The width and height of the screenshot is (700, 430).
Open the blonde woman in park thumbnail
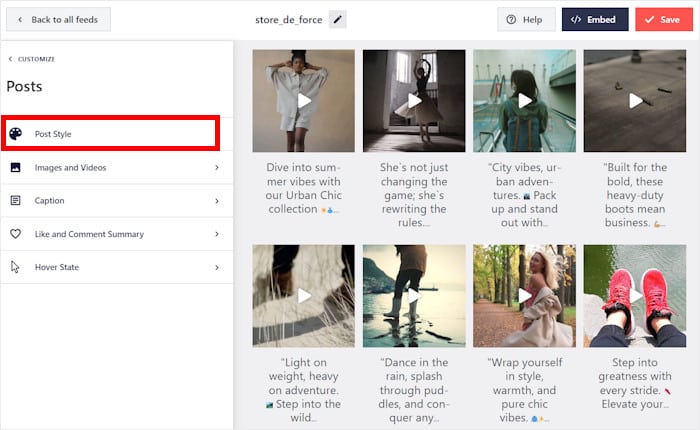point(525,296)
